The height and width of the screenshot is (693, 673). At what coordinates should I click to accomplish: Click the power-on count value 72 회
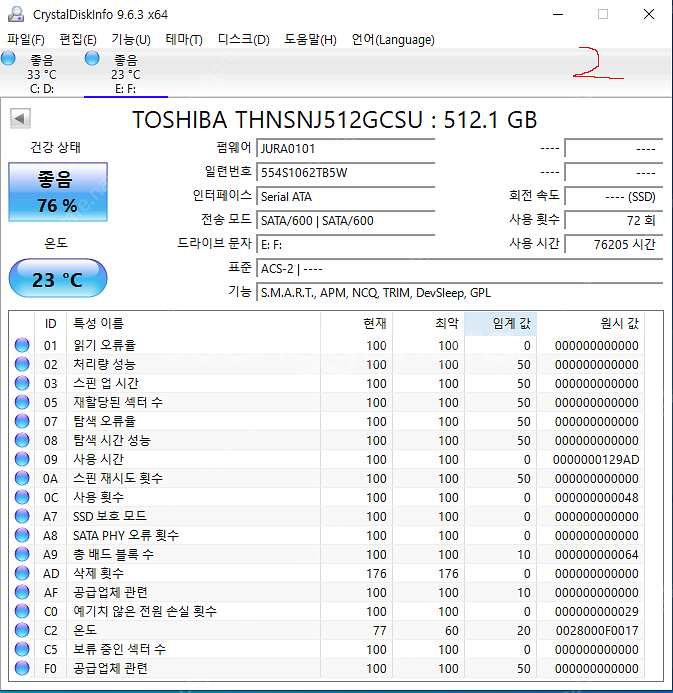click(614, 220)
